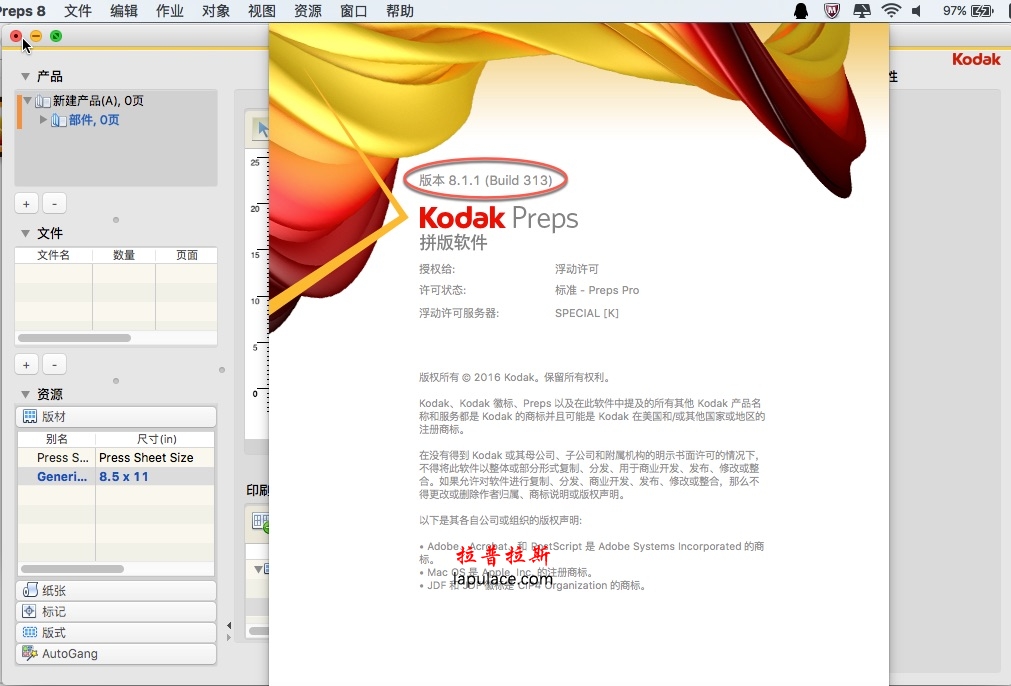The width and height of the screenshot is (1011, 686).
Task: Sort by the 页面 column header
Action: point(186,255)
